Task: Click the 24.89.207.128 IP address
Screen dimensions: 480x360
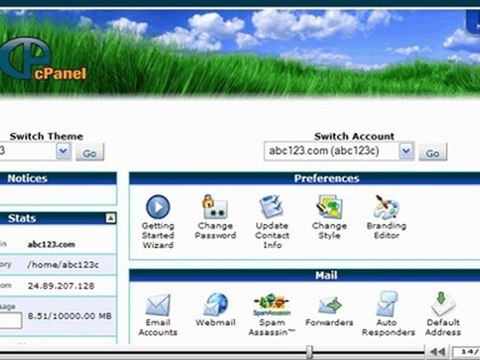Action: 61,286
